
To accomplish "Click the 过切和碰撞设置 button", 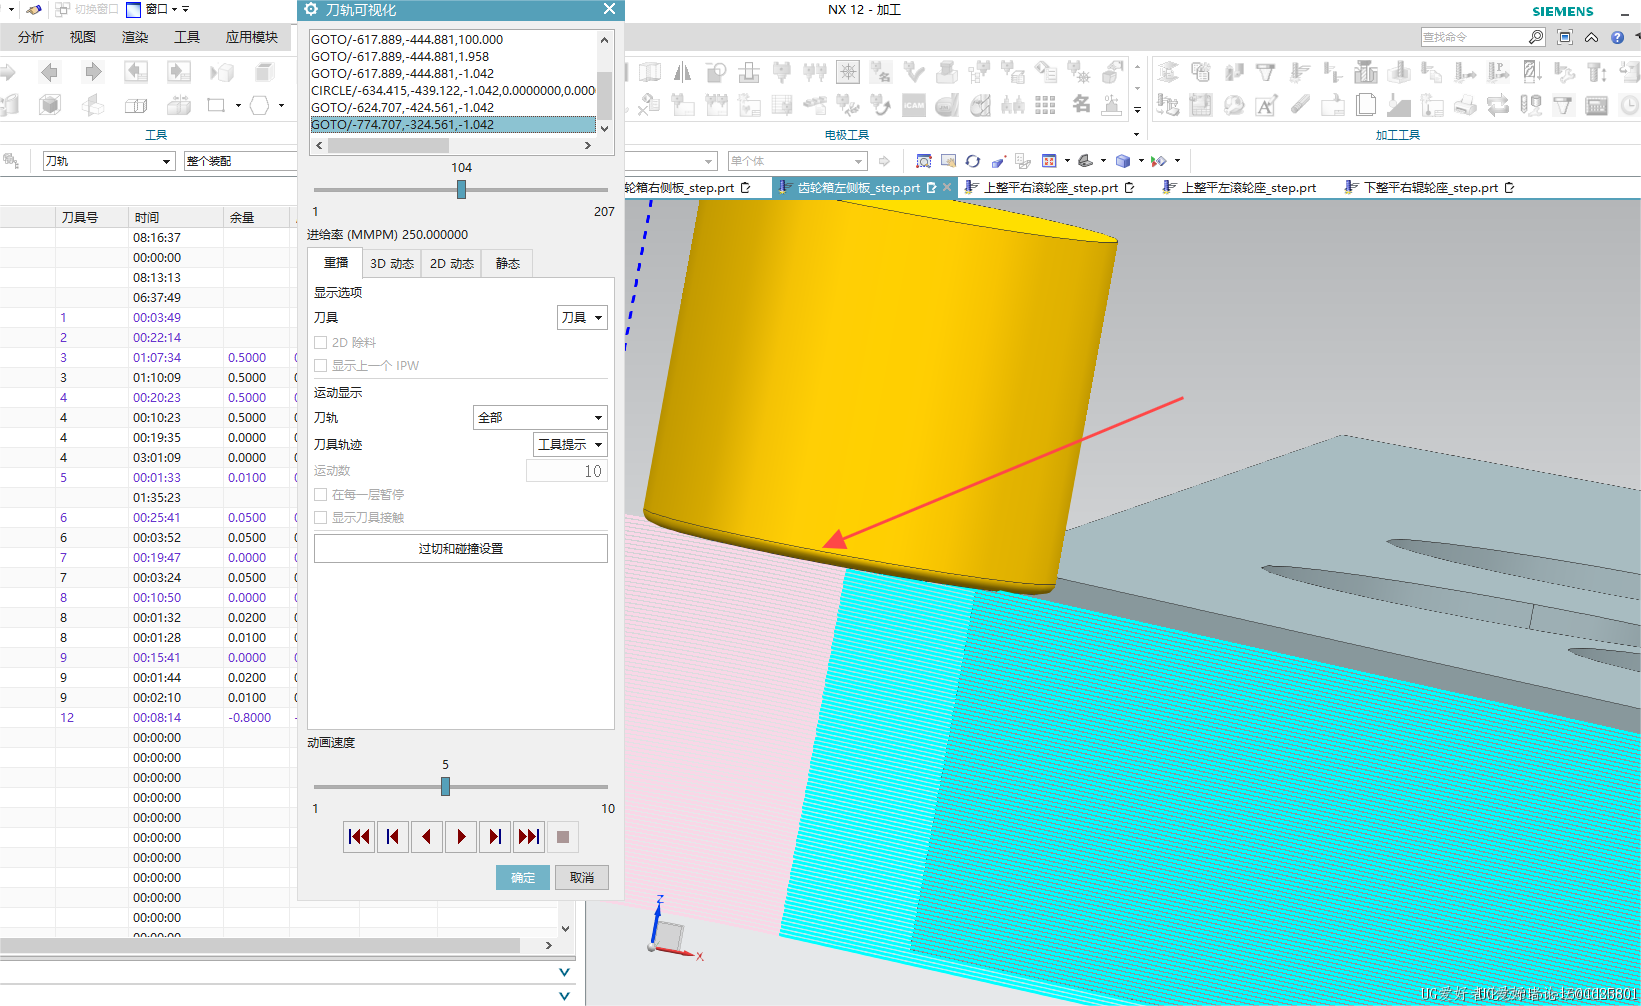I will pos(461,548).
